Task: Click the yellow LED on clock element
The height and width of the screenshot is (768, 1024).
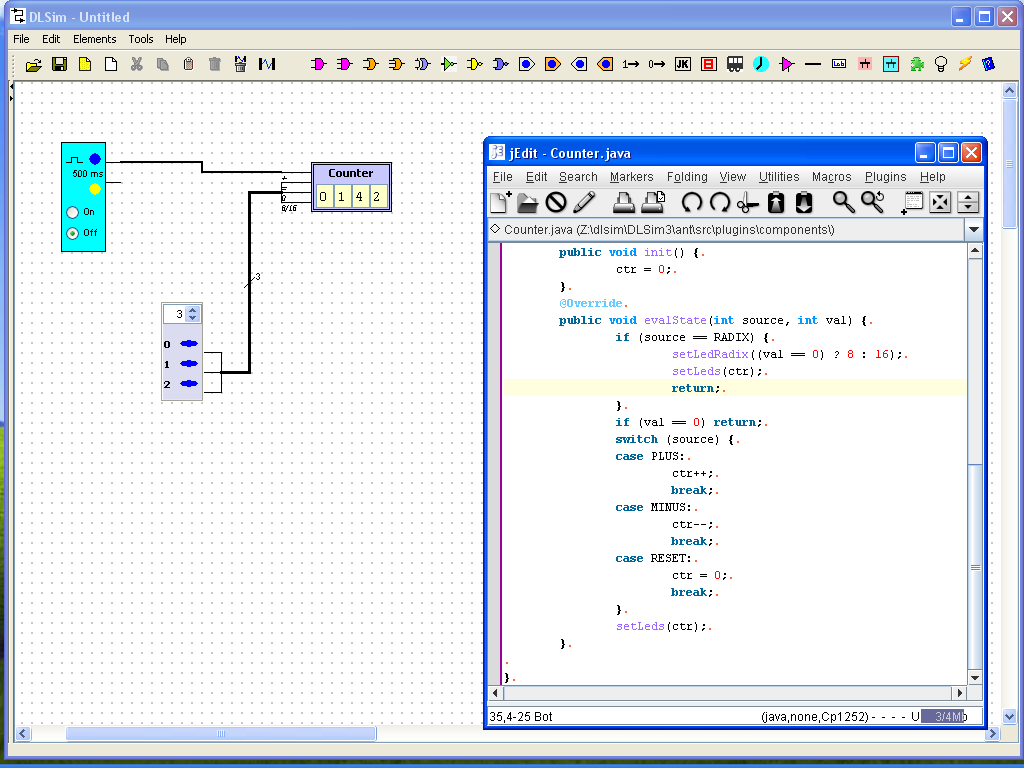Action: point(95,189)
